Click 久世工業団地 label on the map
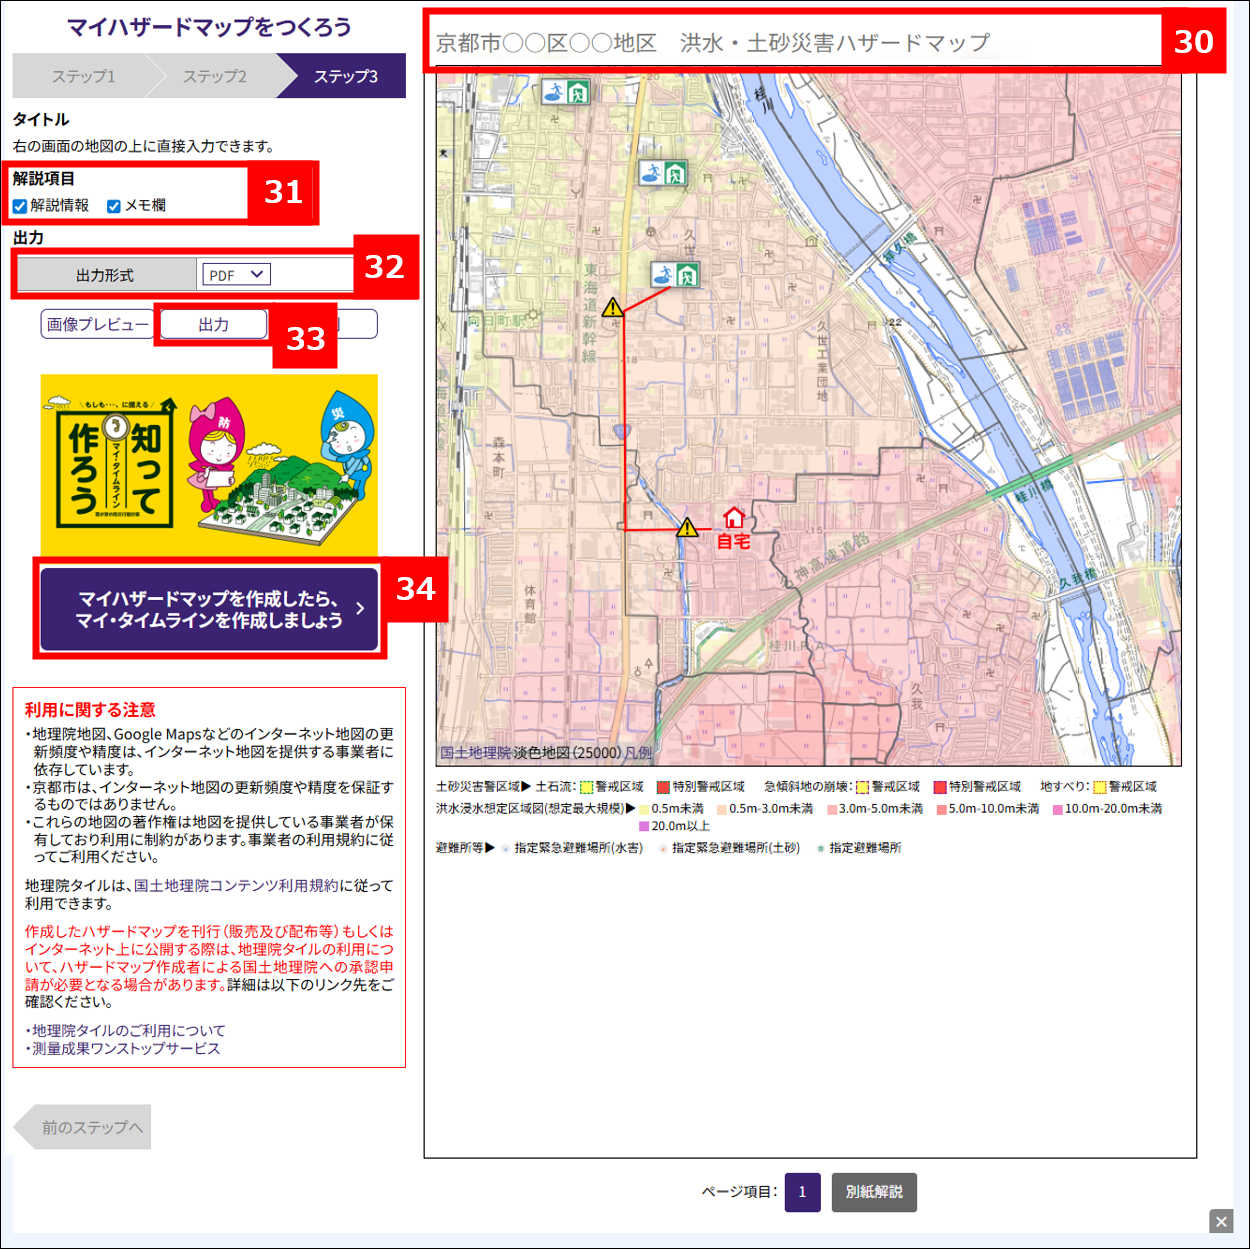This screenshot has height=1249, width=1250. [x=822, y=362]
